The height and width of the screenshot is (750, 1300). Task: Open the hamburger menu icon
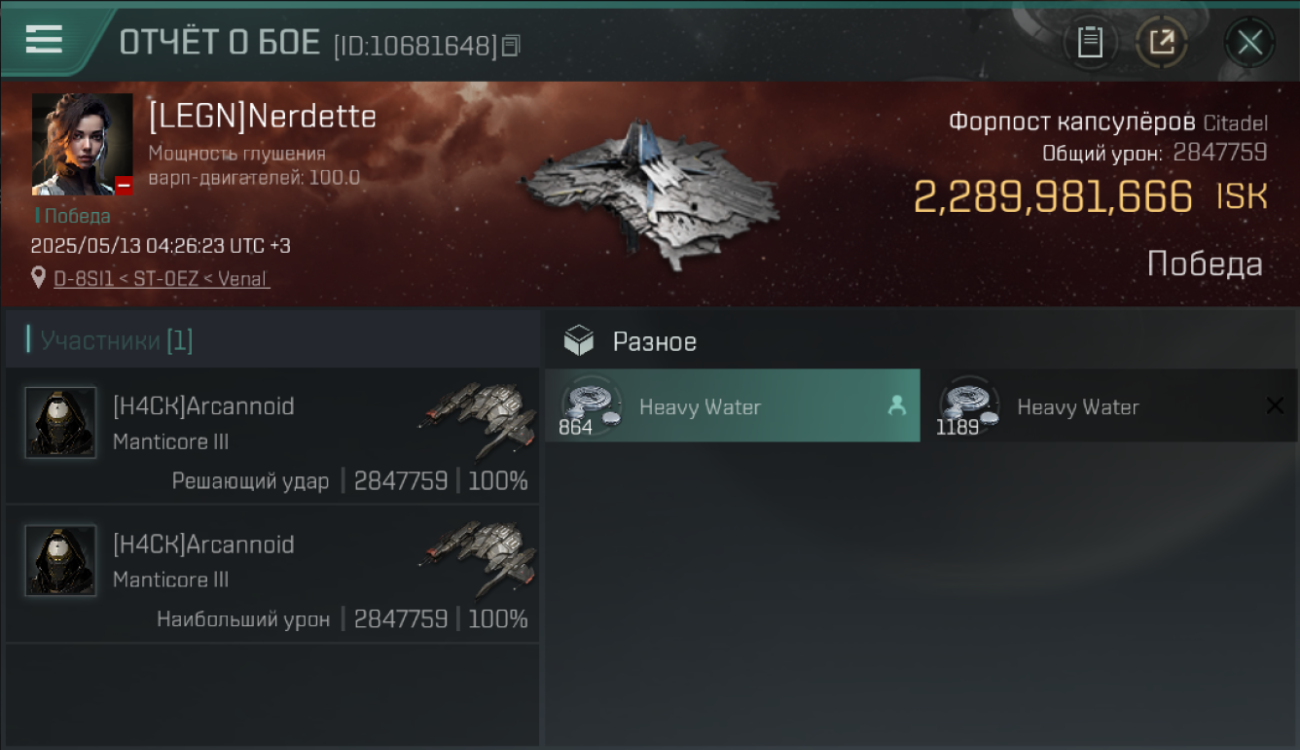point(44,39)
